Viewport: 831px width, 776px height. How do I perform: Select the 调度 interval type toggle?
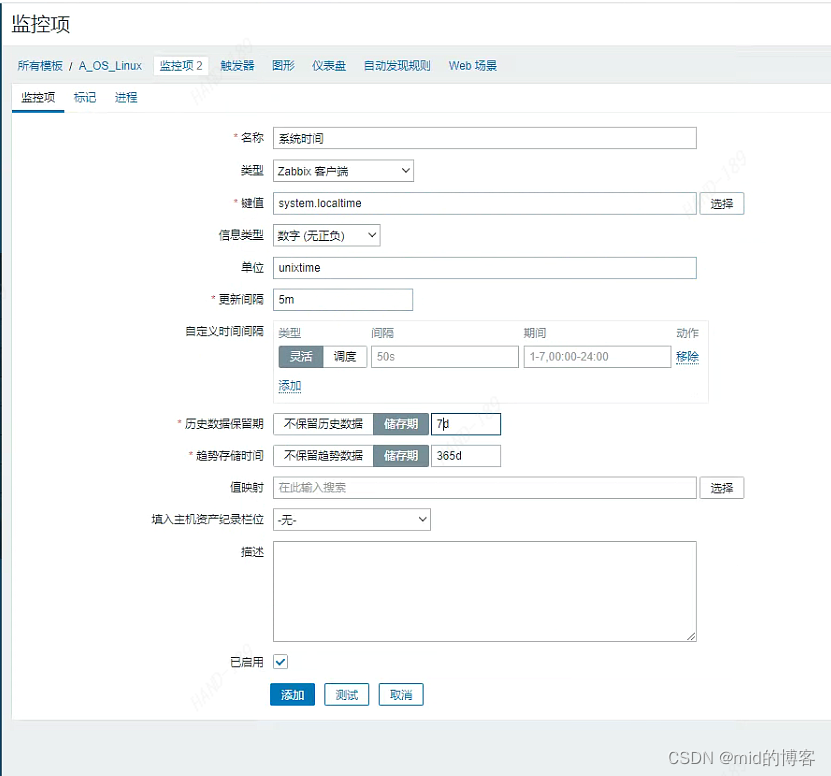point(344,357)
